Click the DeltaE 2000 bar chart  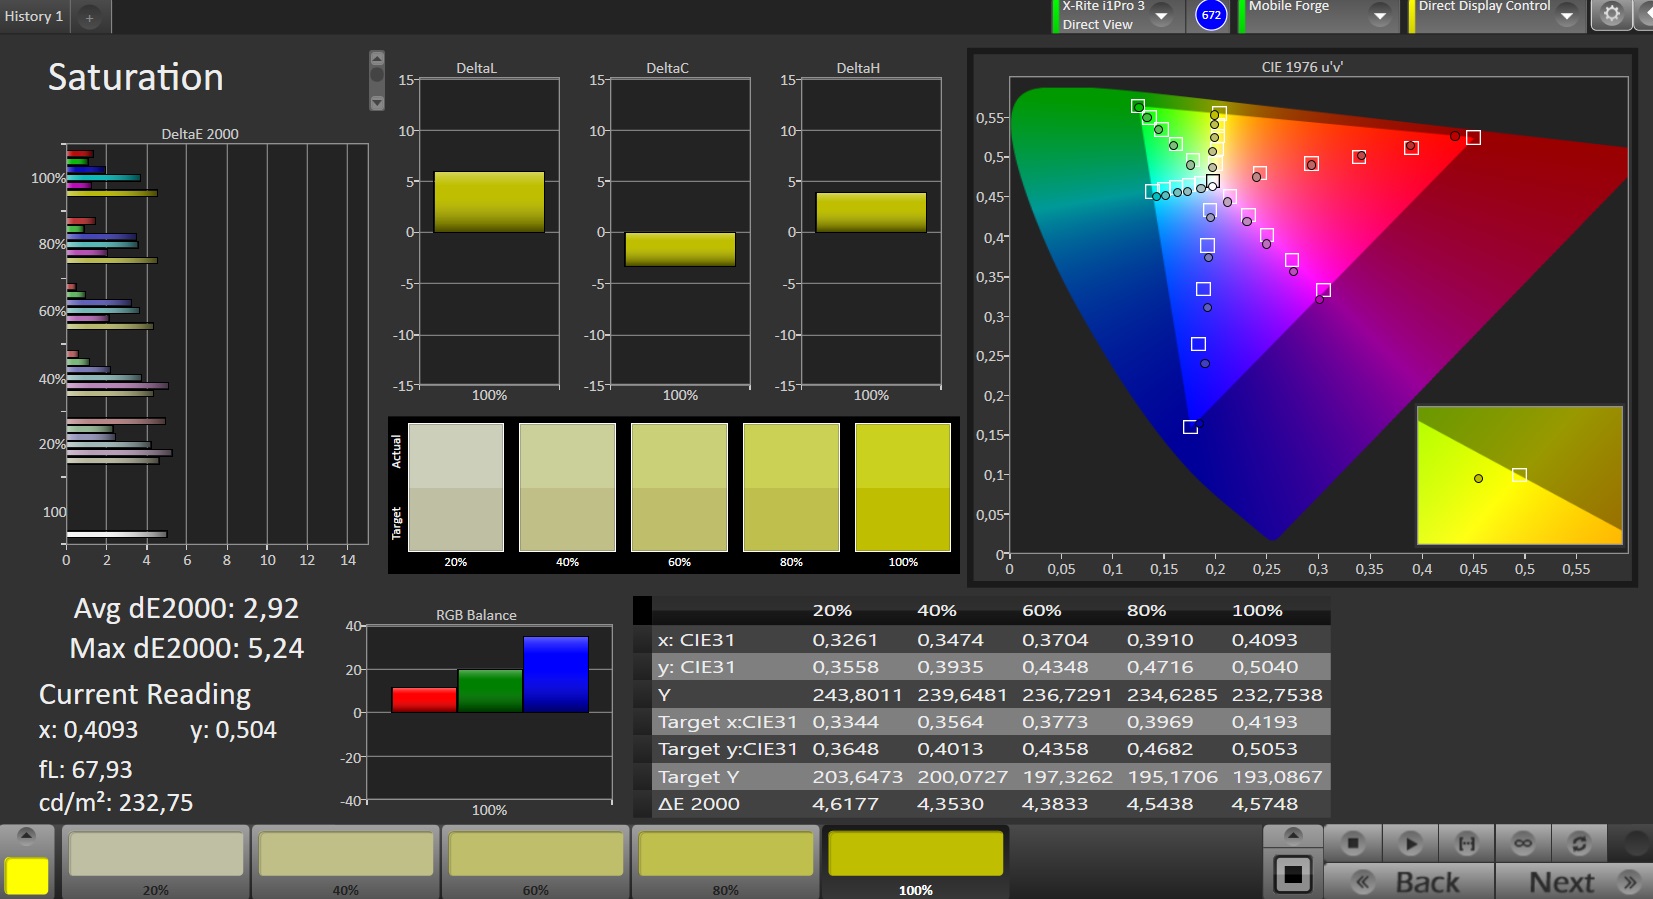pos(217,344)
